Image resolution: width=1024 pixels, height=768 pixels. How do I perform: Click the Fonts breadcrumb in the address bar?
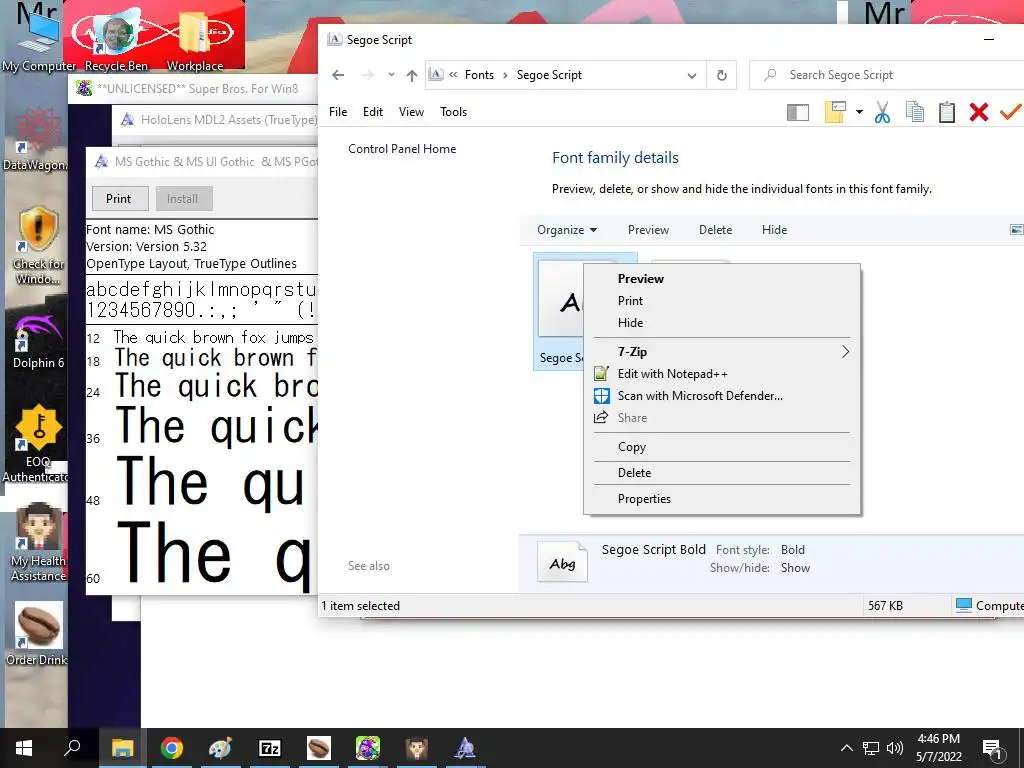point(479,75)
